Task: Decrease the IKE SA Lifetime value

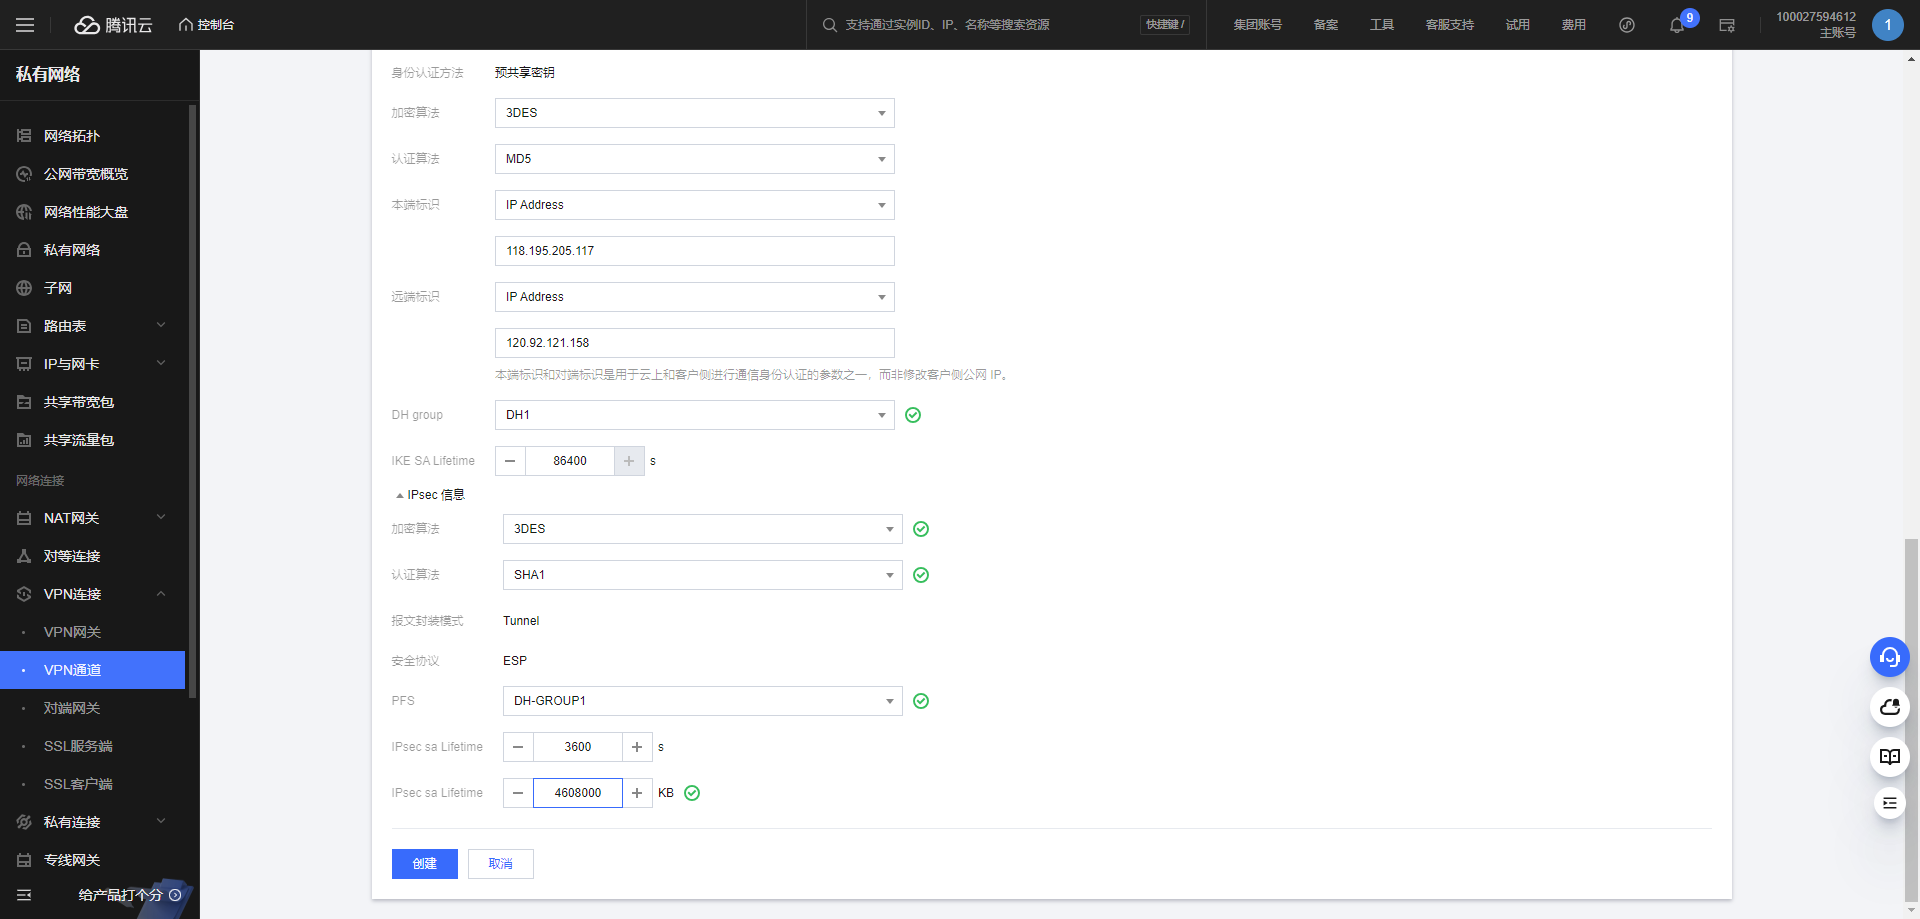Action: coord(510,461)
